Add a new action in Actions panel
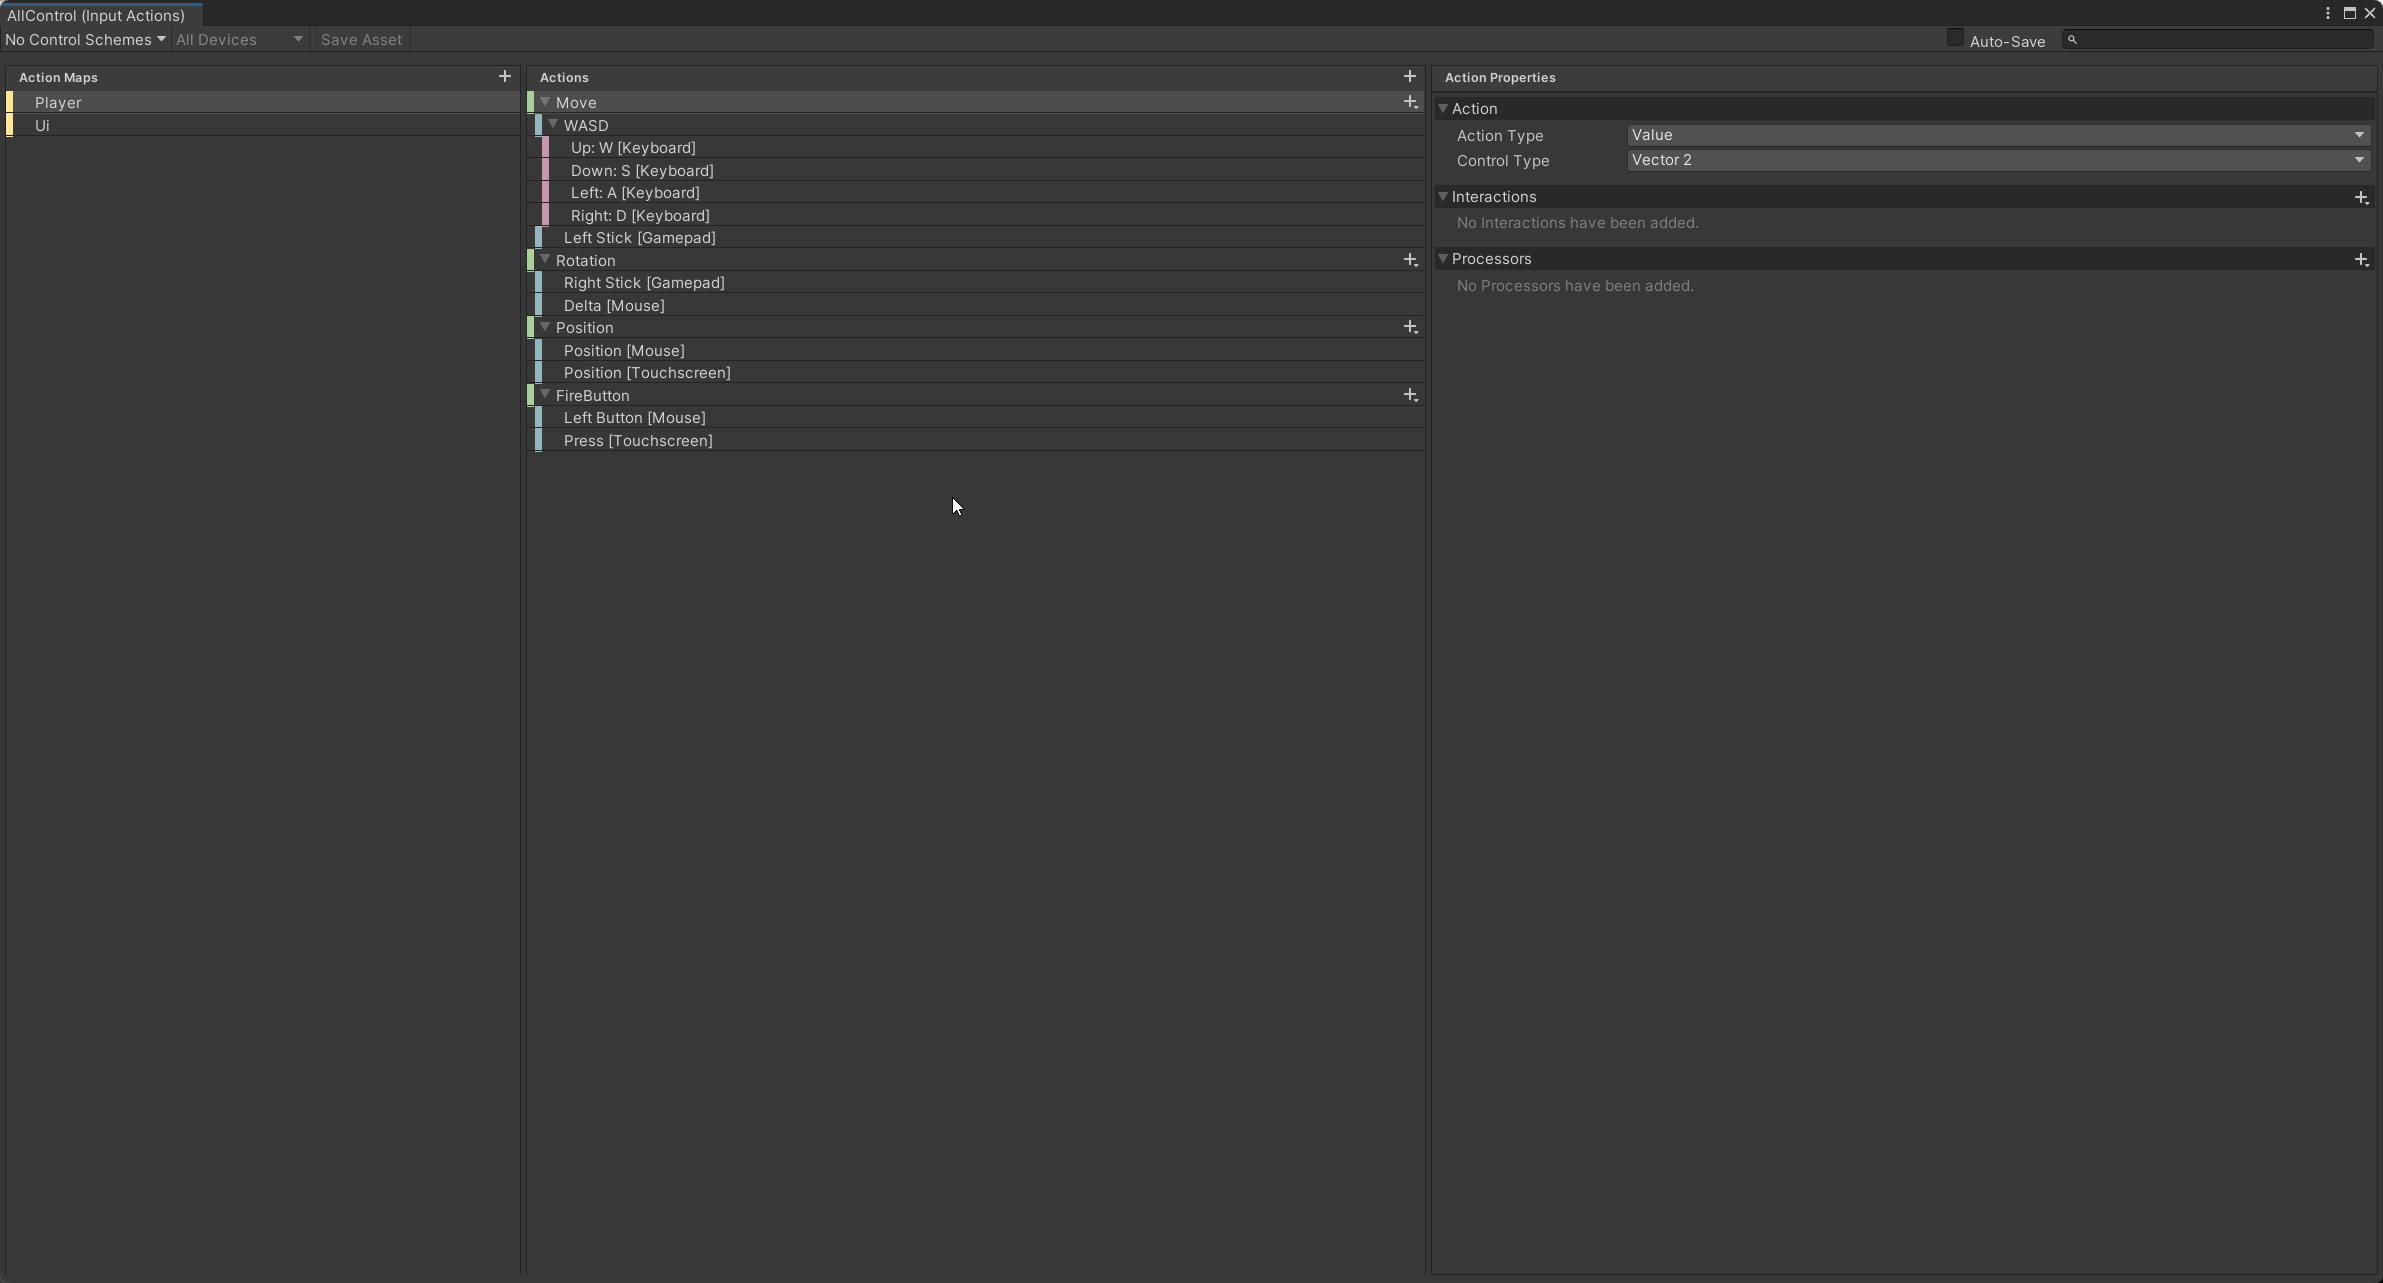The image size is (2383, 1283). pos(1409,76)
